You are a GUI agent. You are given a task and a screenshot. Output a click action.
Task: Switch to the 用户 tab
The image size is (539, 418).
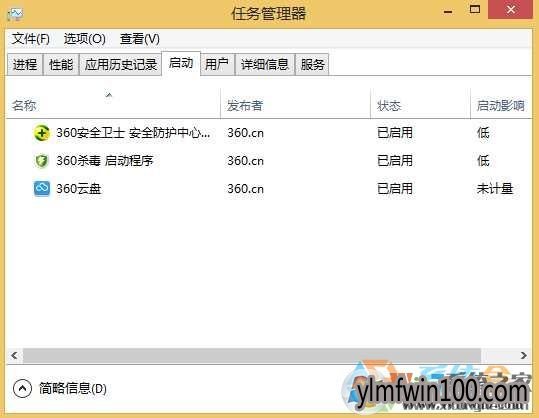point(217,64)
